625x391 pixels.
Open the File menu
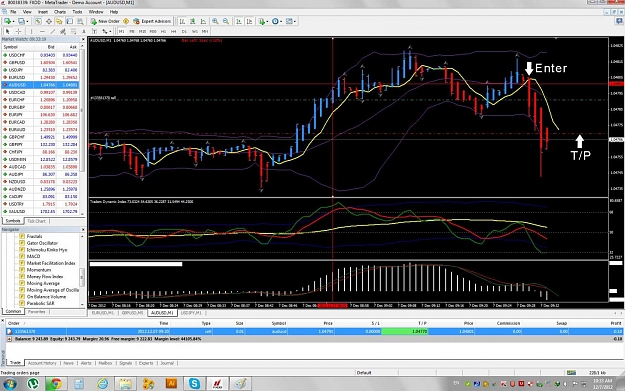point(13,12)
